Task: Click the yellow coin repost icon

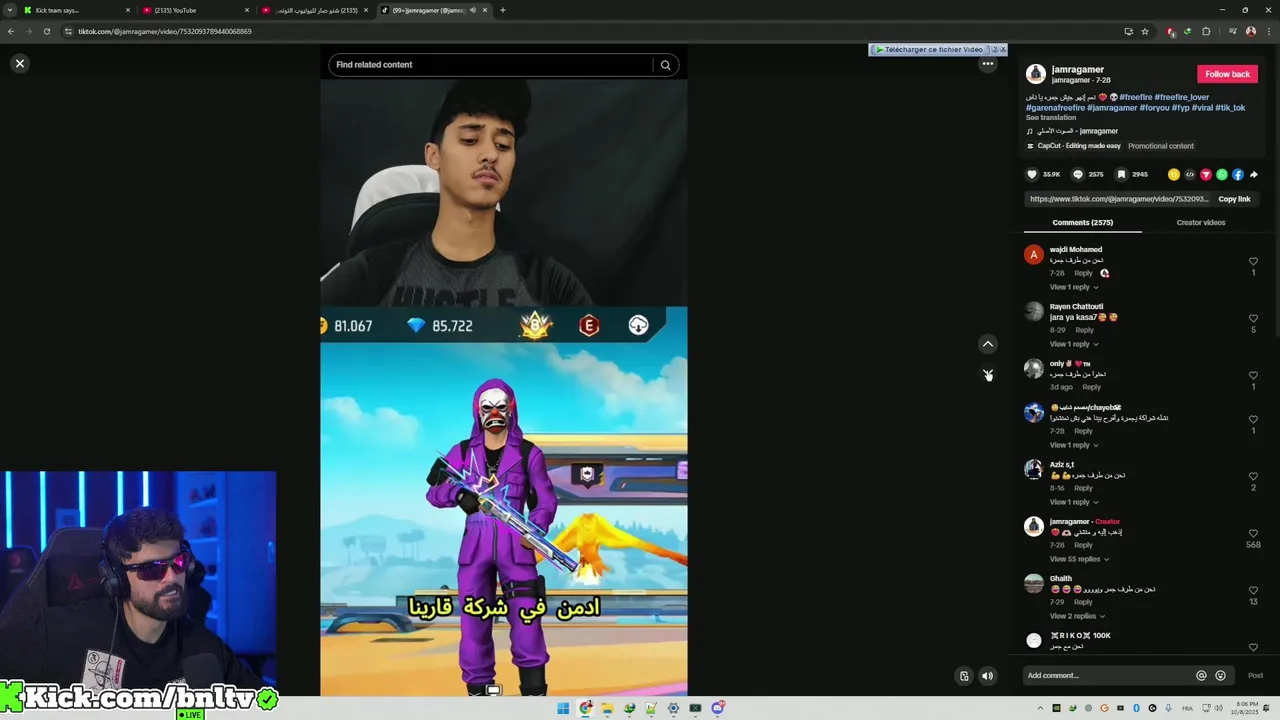Action: pyautogui.click(x=1174, y=174)
